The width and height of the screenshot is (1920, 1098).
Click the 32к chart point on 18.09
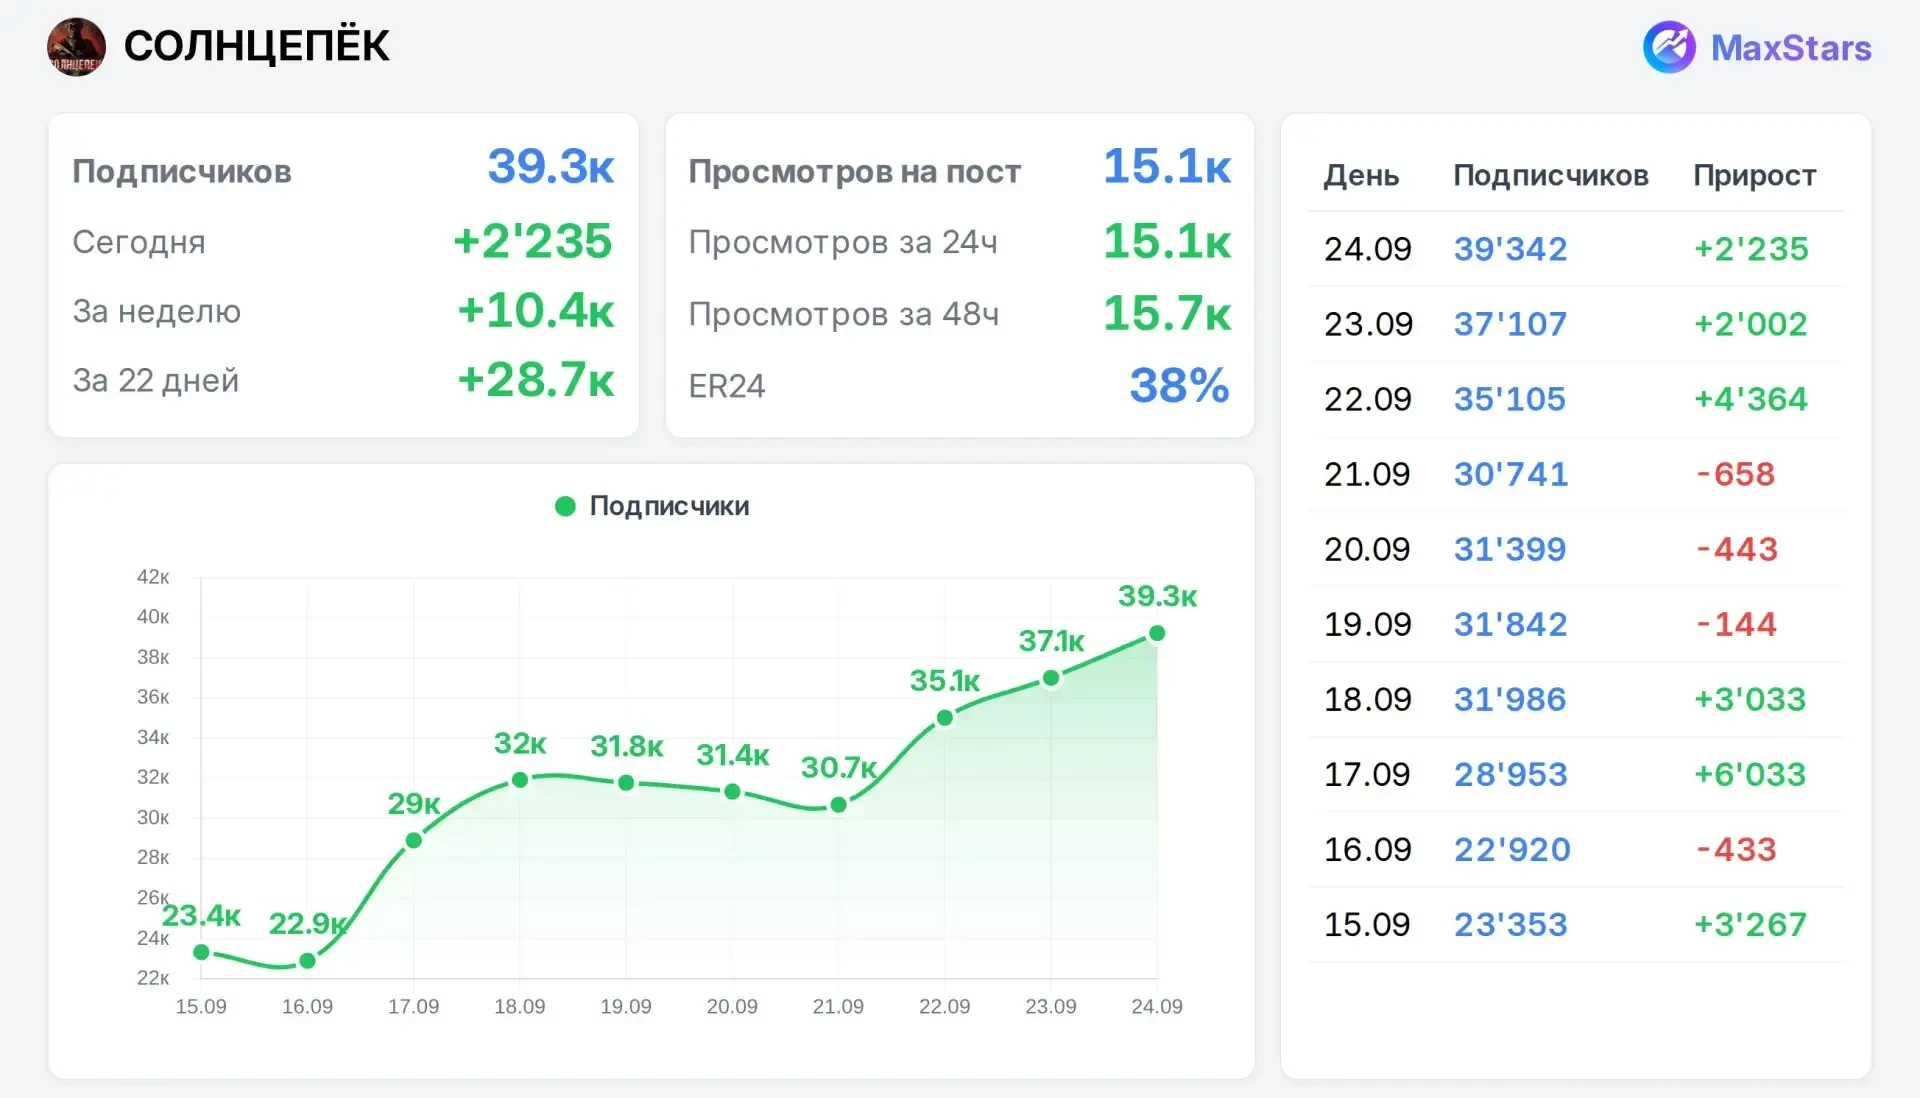pos(520,780)
